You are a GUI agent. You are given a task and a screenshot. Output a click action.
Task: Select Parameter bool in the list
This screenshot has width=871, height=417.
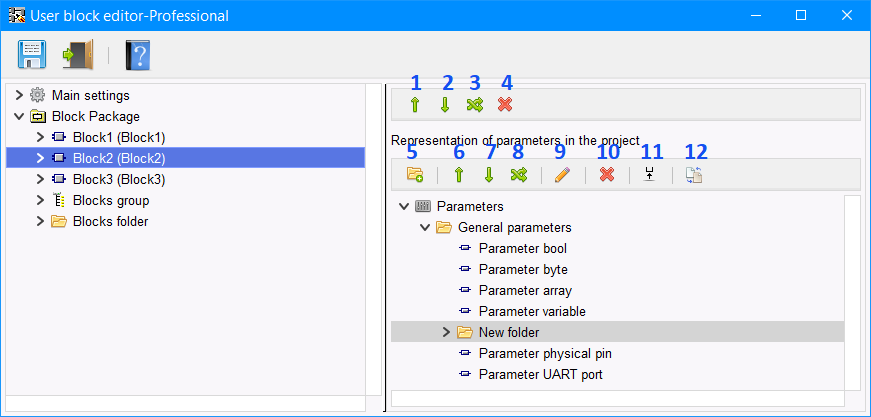coord(522,249)
